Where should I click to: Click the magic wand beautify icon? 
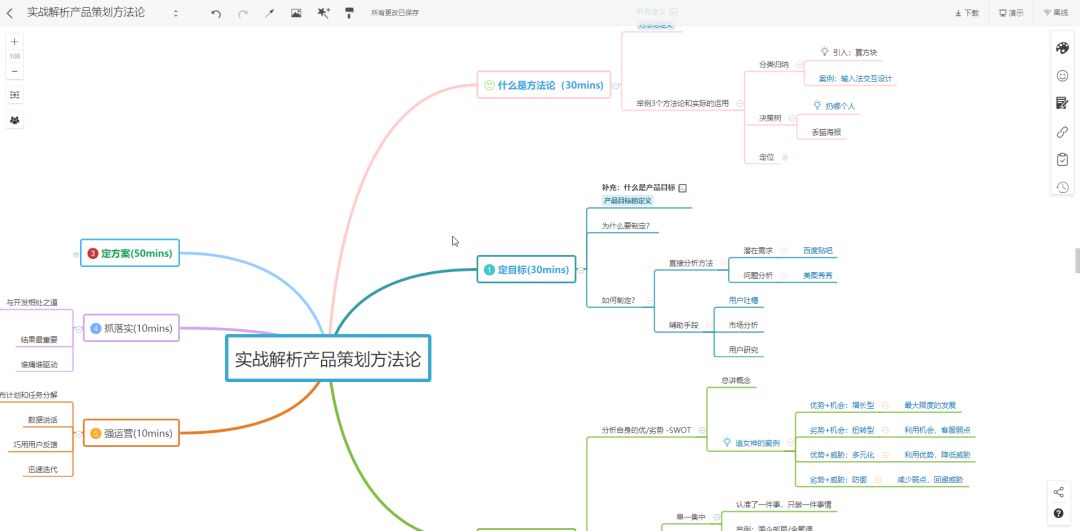click(323, 12)
